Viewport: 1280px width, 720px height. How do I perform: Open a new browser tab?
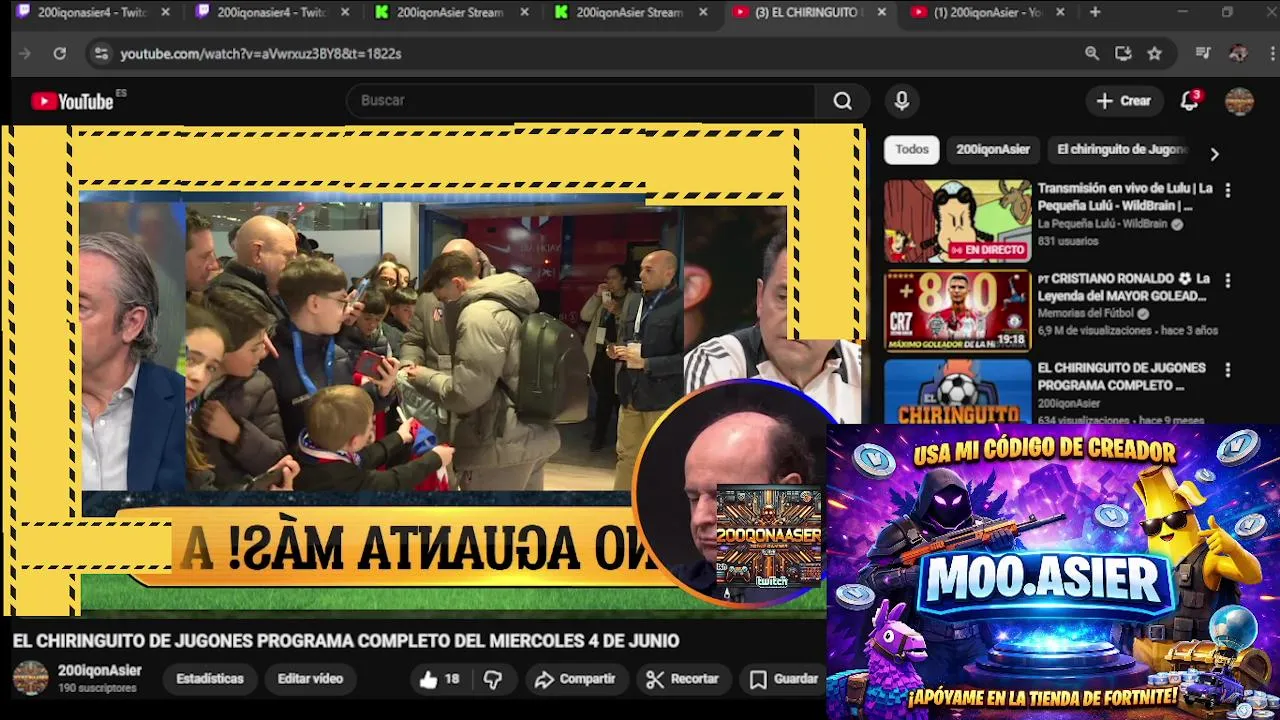(x=1095, y=12)
